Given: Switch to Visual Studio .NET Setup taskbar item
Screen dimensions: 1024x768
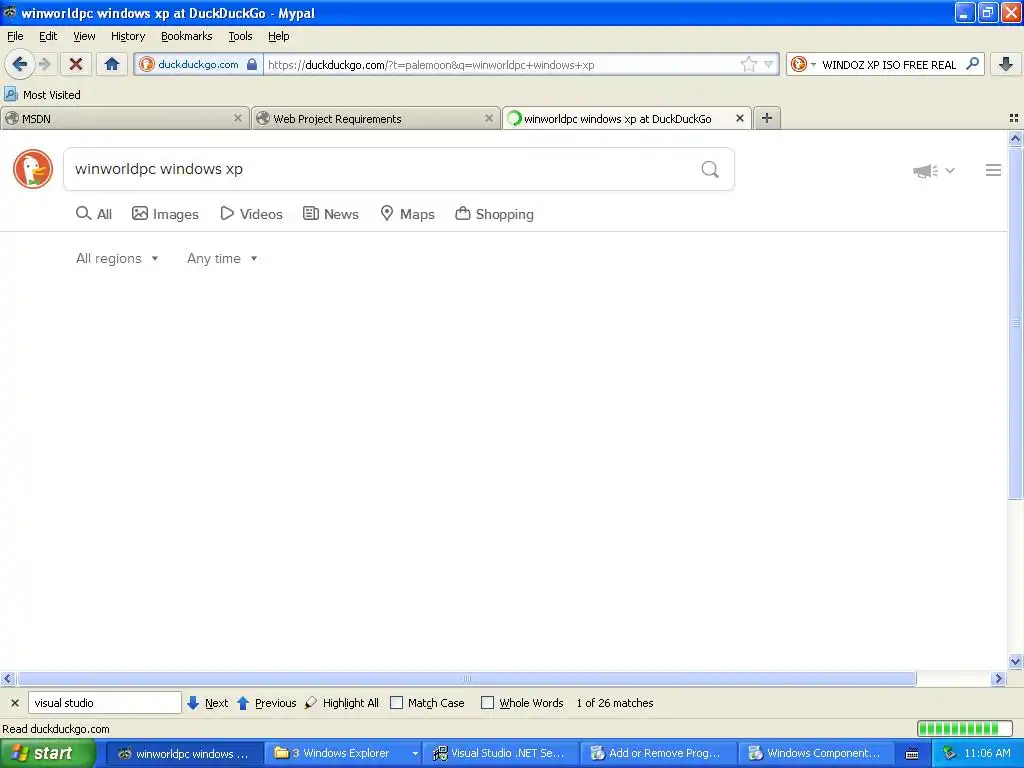Looking at the screenshot, I should pos(502,754).
